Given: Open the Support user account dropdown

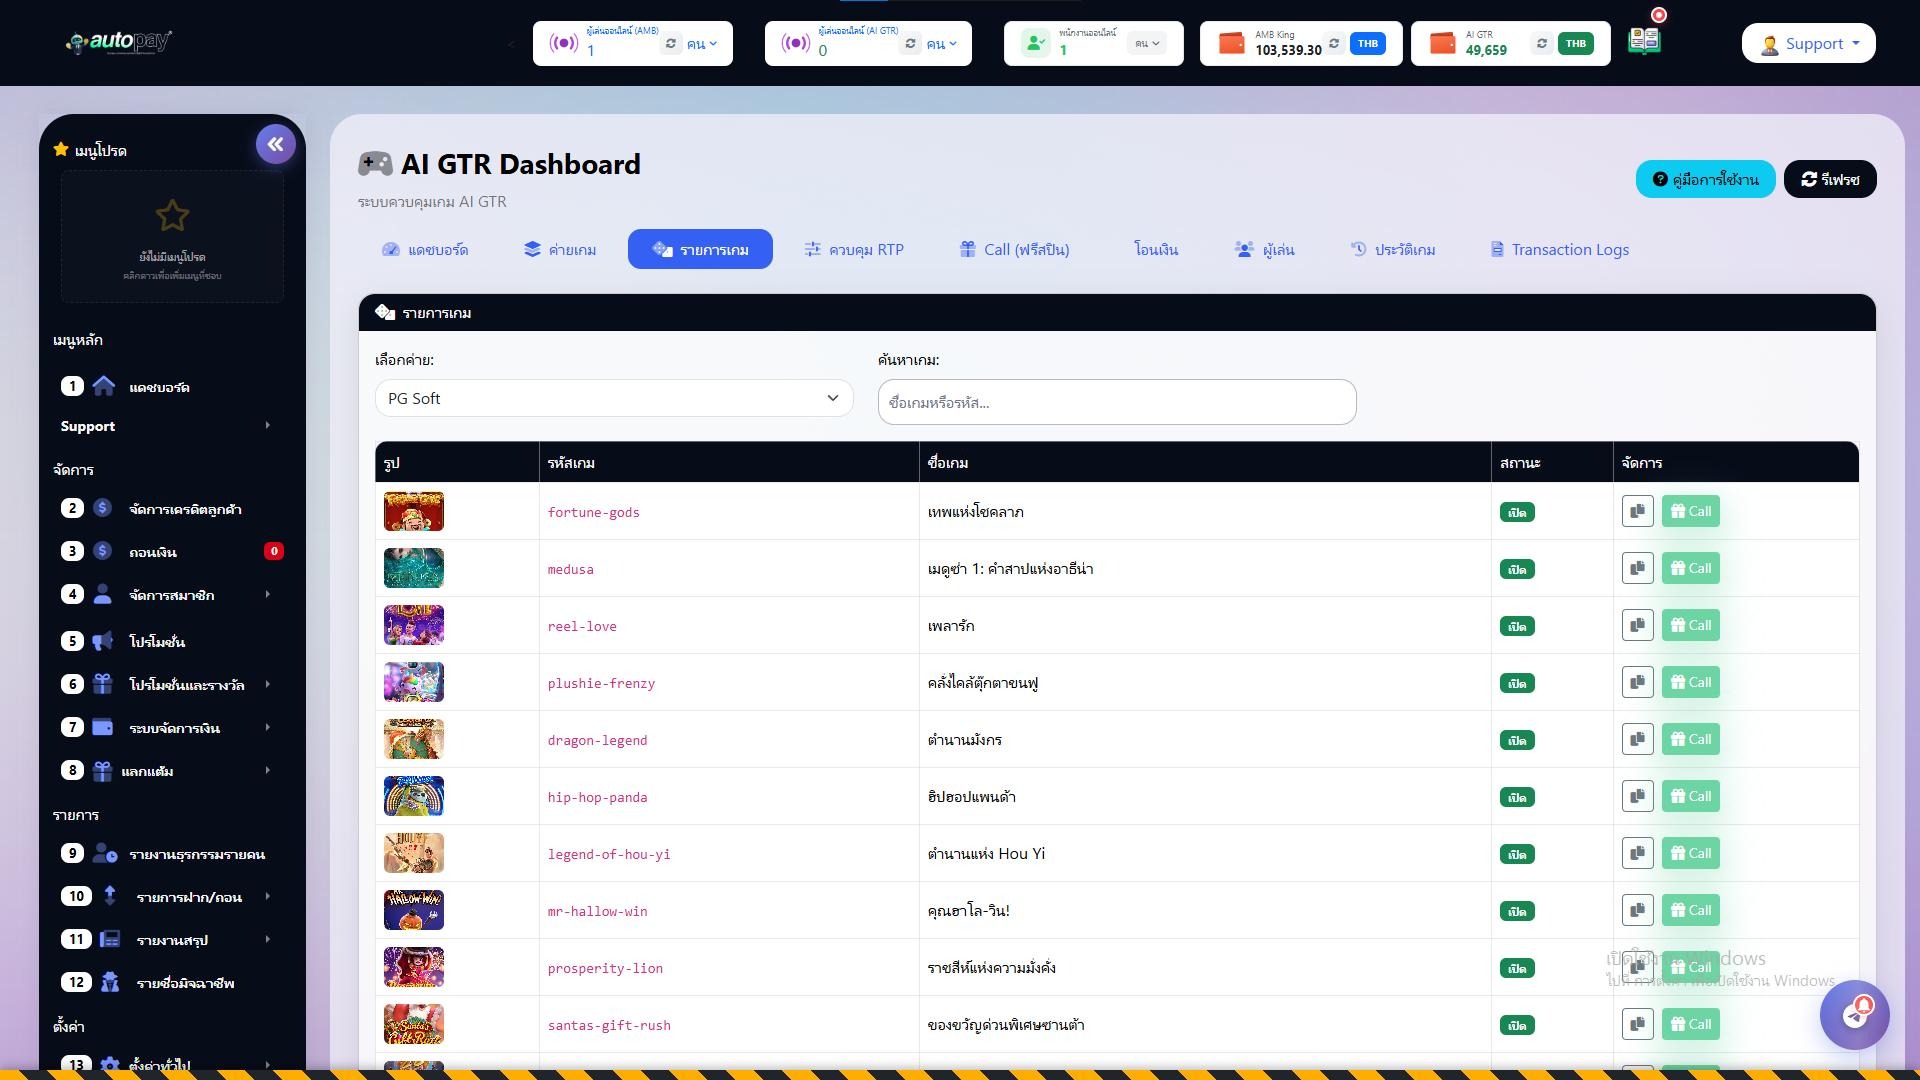Looking at the screenshot, I should click(1808, 44).
